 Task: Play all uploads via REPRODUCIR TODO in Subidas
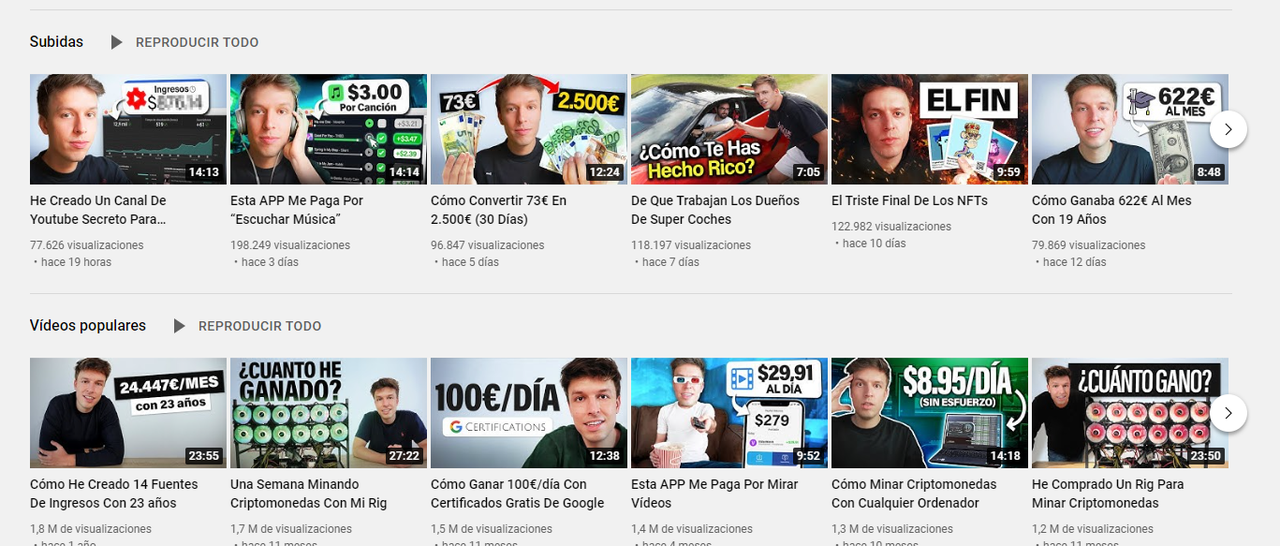tap(197, 43)
